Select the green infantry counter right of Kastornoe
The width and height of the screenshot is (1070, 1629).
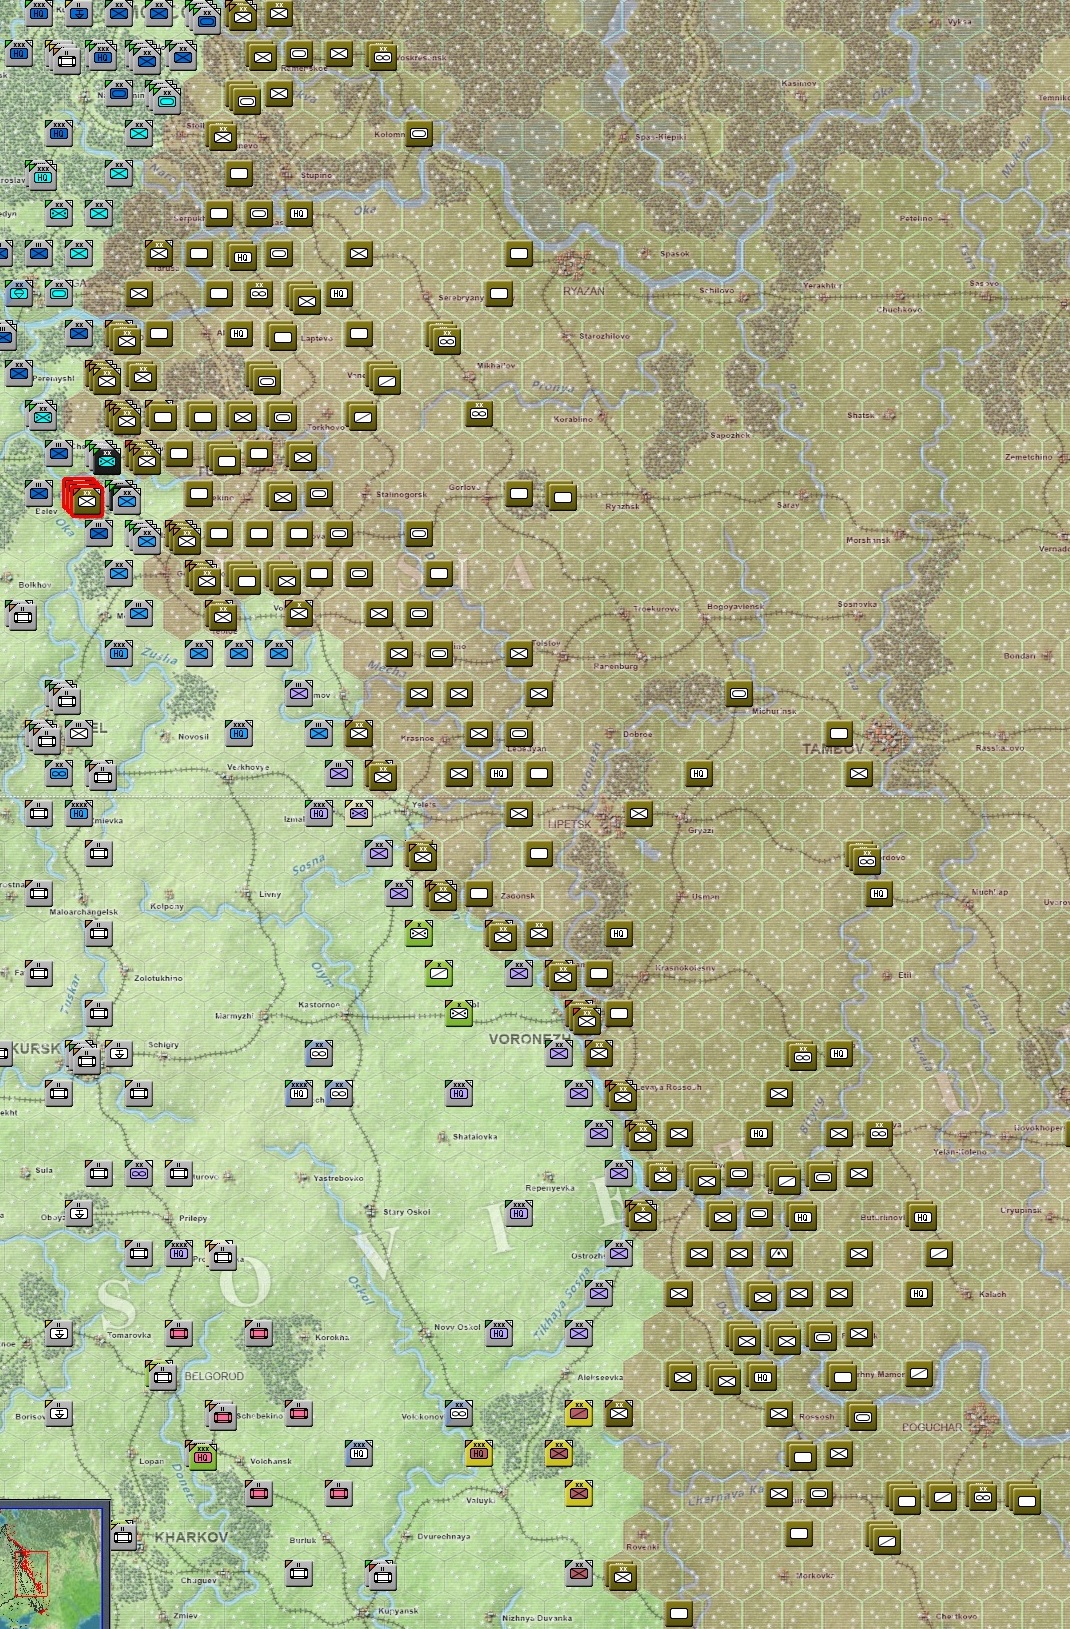click(x=459, y=1013)
